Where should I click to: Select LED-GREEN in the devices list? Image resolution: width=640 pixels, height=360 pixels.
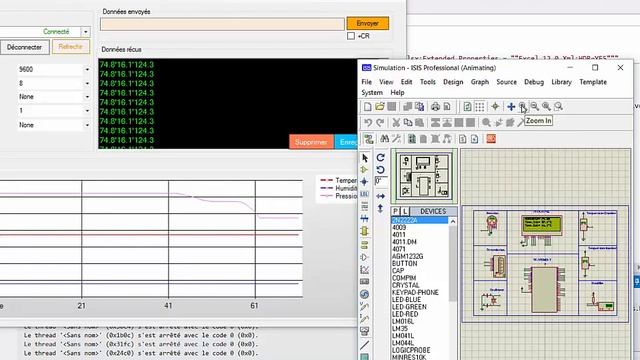pos(409,307)
